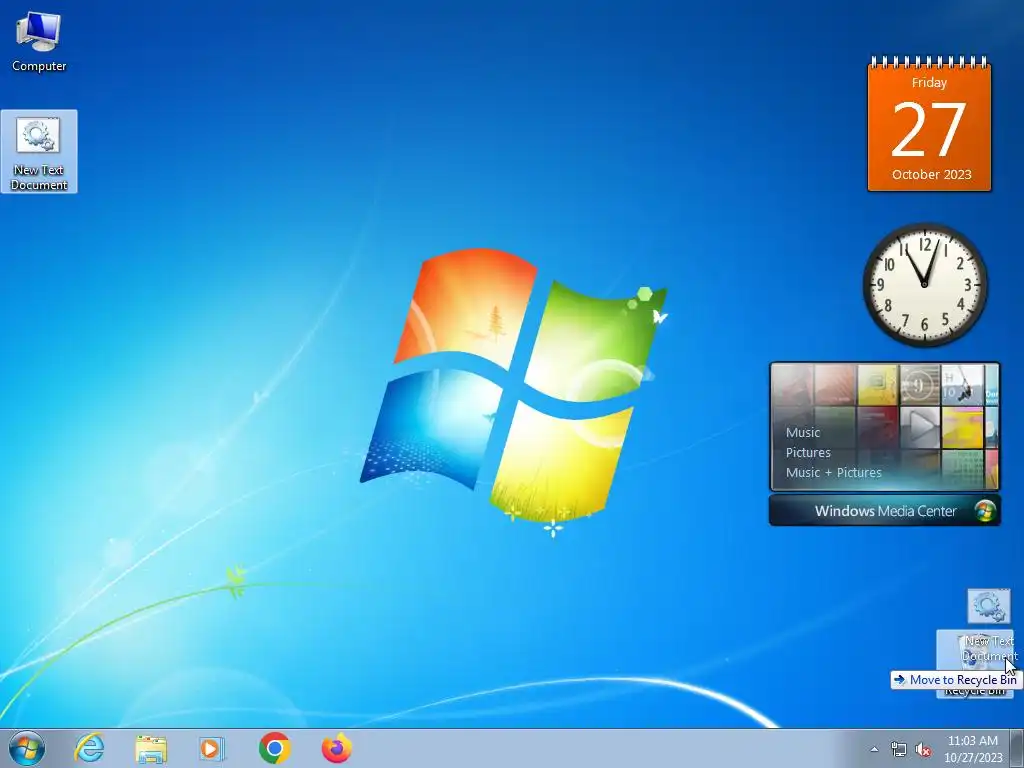Screen dimensions: 1024x768
Task: Select Music + Pictures in the Media Center gadget
Action: (833, 473)
